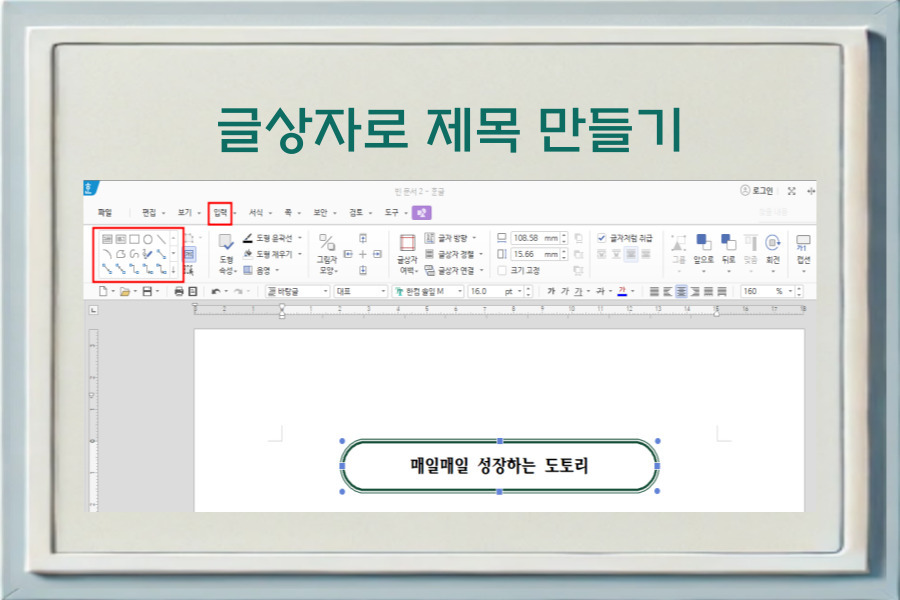Click the 회전 rotate icon
Image resolution: width=900 pixels, height=600 pixels.
(773, 243)
